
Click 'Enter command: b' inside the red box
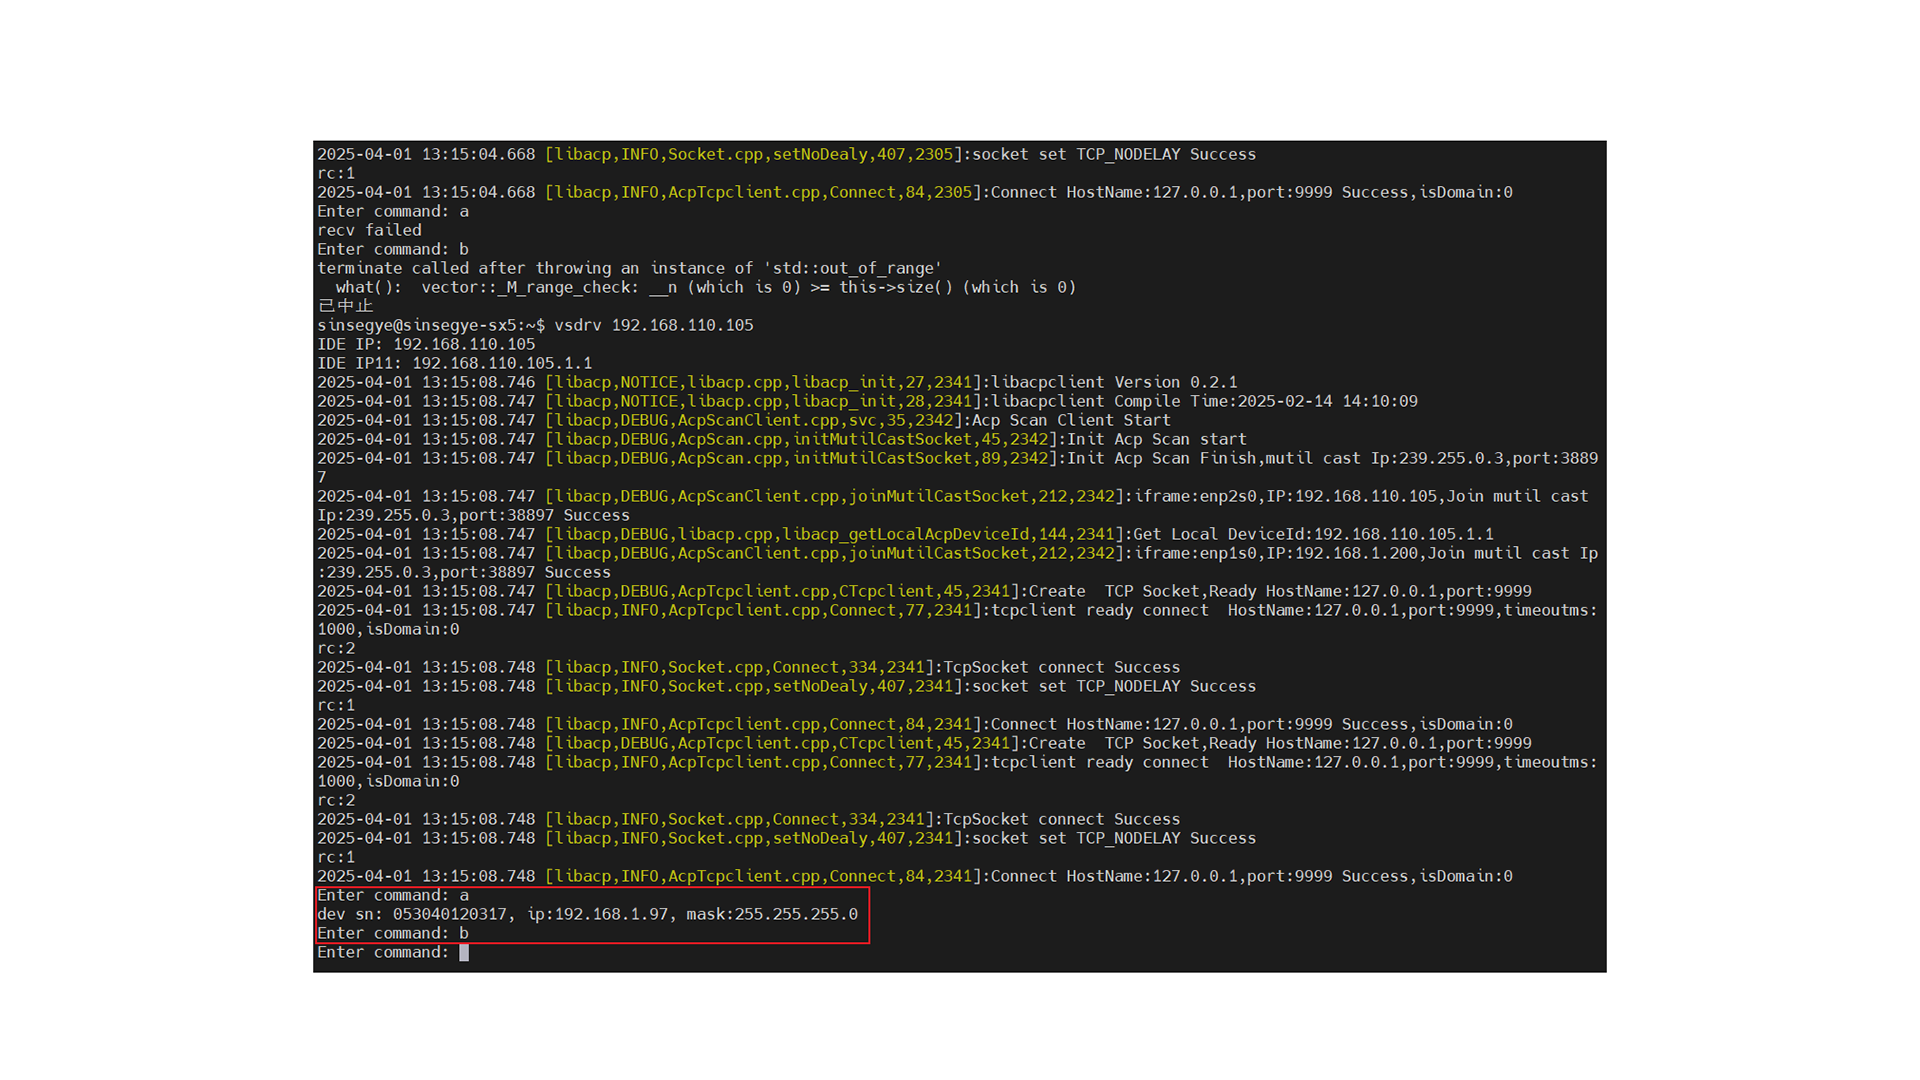[x=393, y=933]
